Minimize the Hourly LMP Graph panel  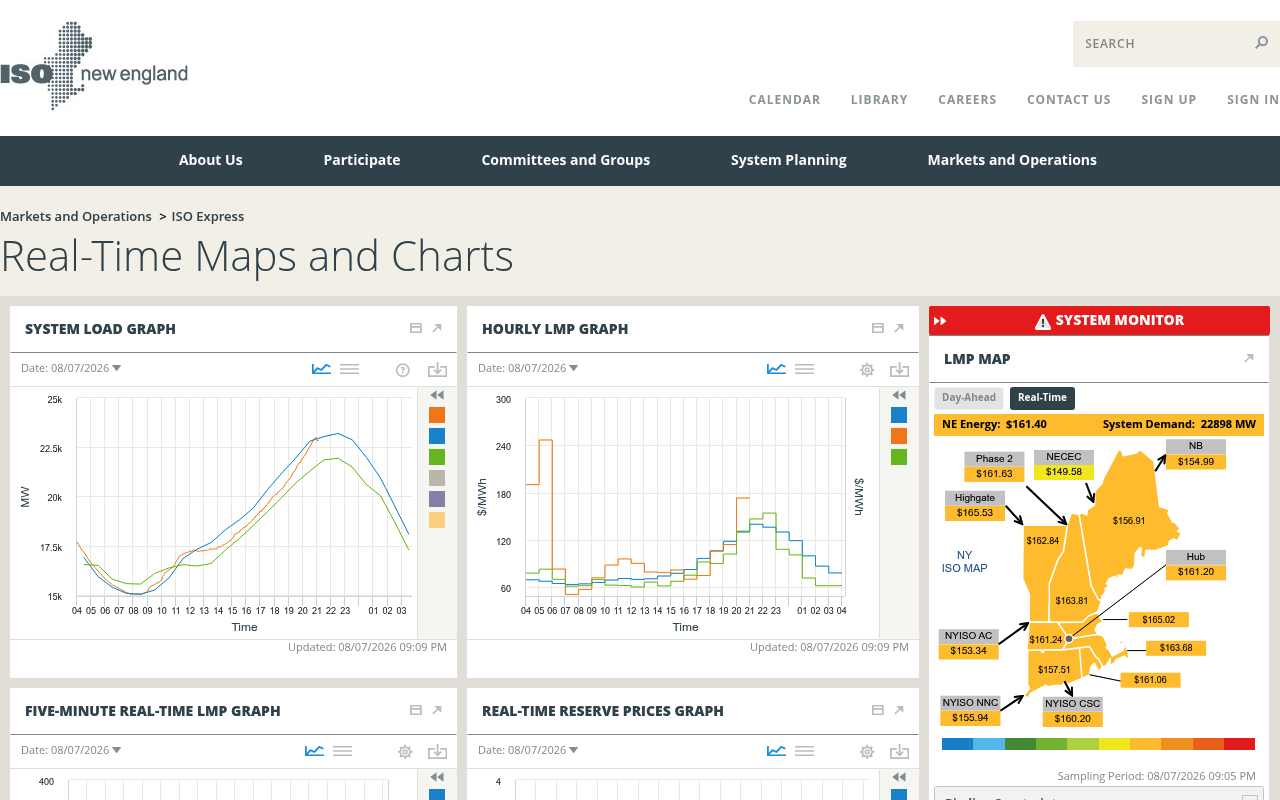(878, 328)
